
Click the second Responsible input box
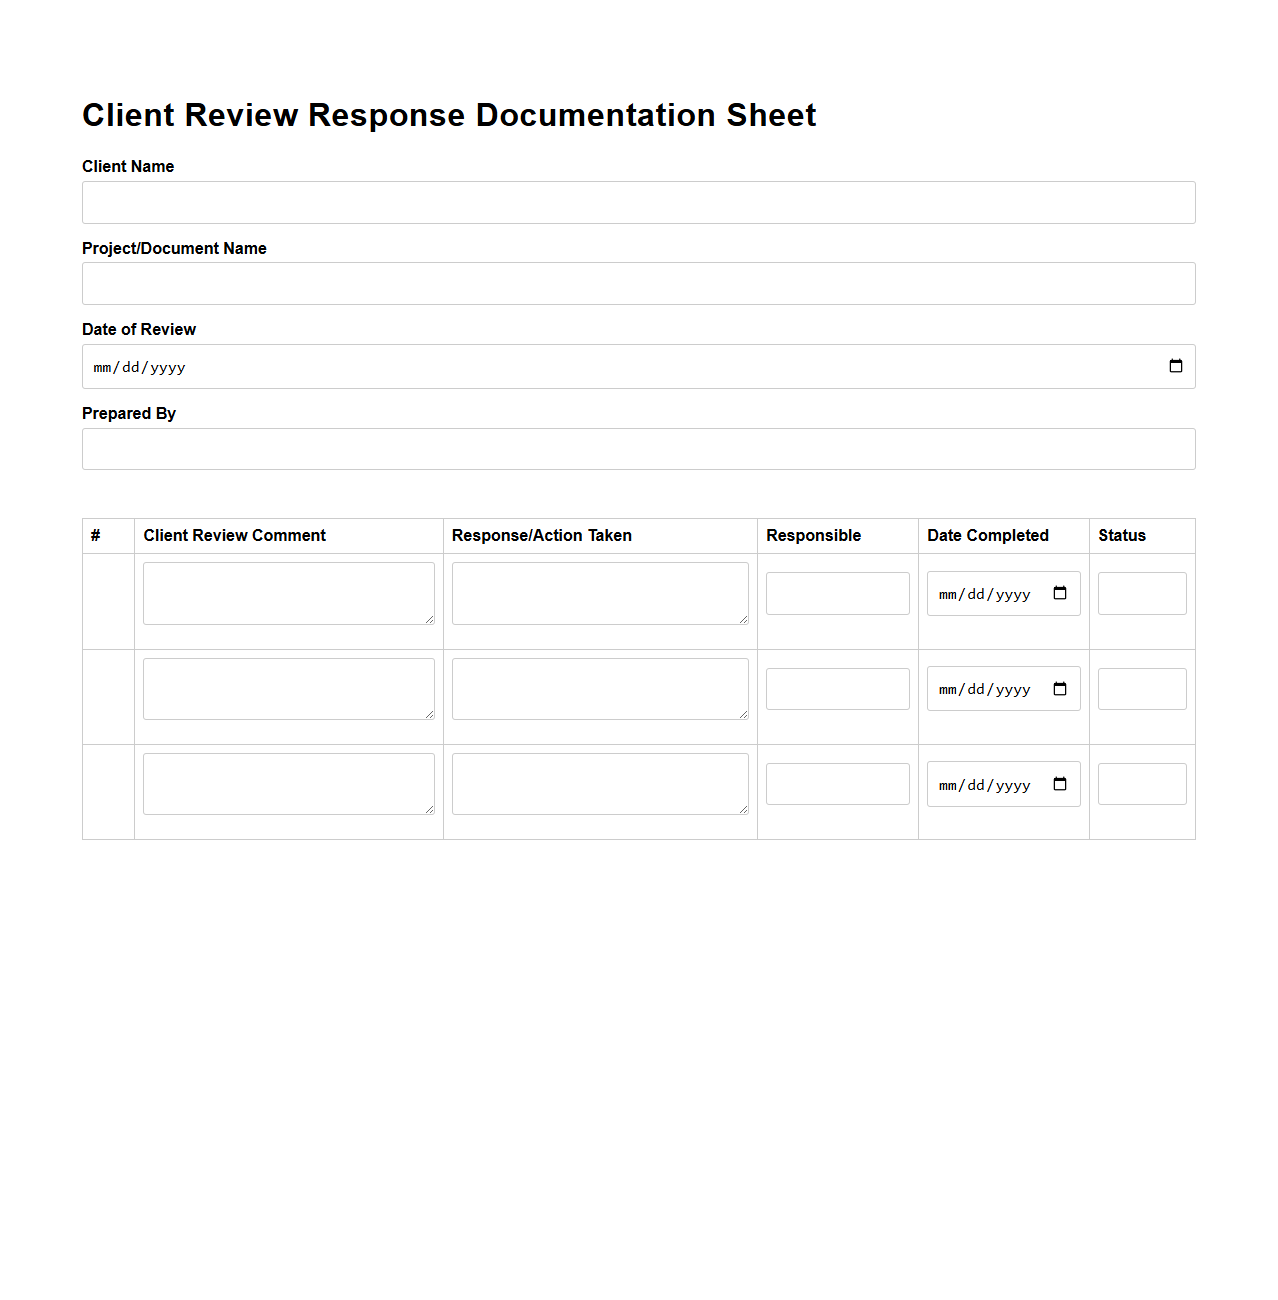pyautogui.click(x=837, y=688)
